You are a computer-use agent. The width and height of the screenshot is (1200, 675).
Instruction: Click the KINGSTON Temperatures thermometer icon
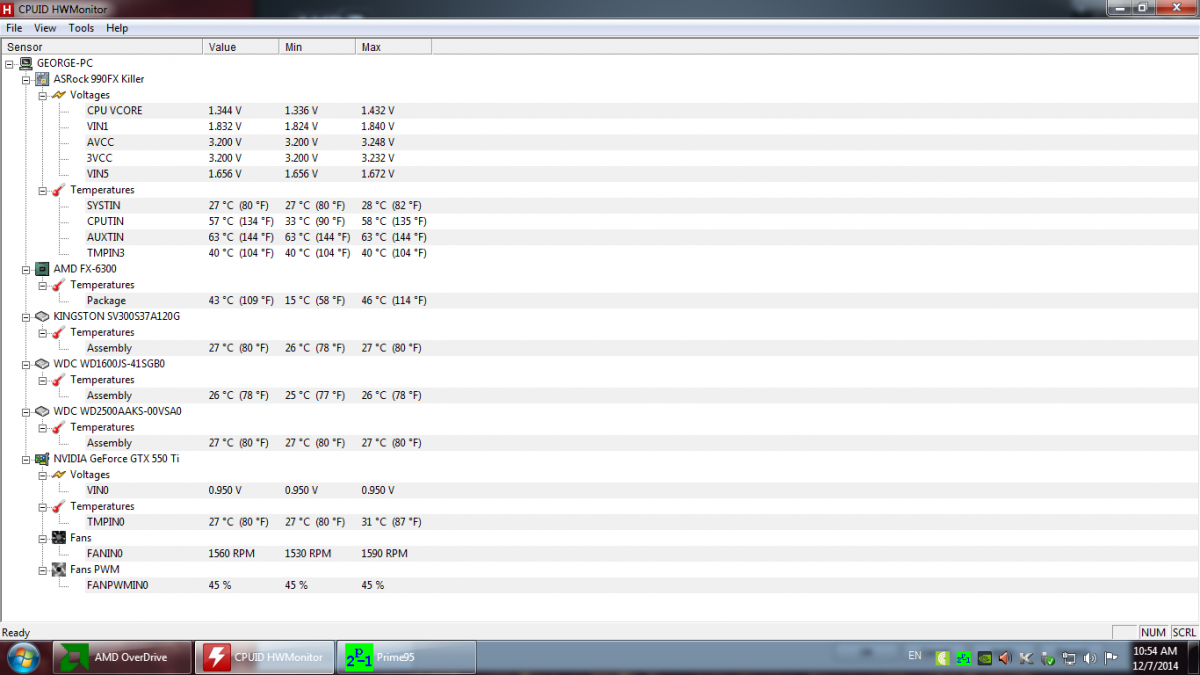coord(59,332)
